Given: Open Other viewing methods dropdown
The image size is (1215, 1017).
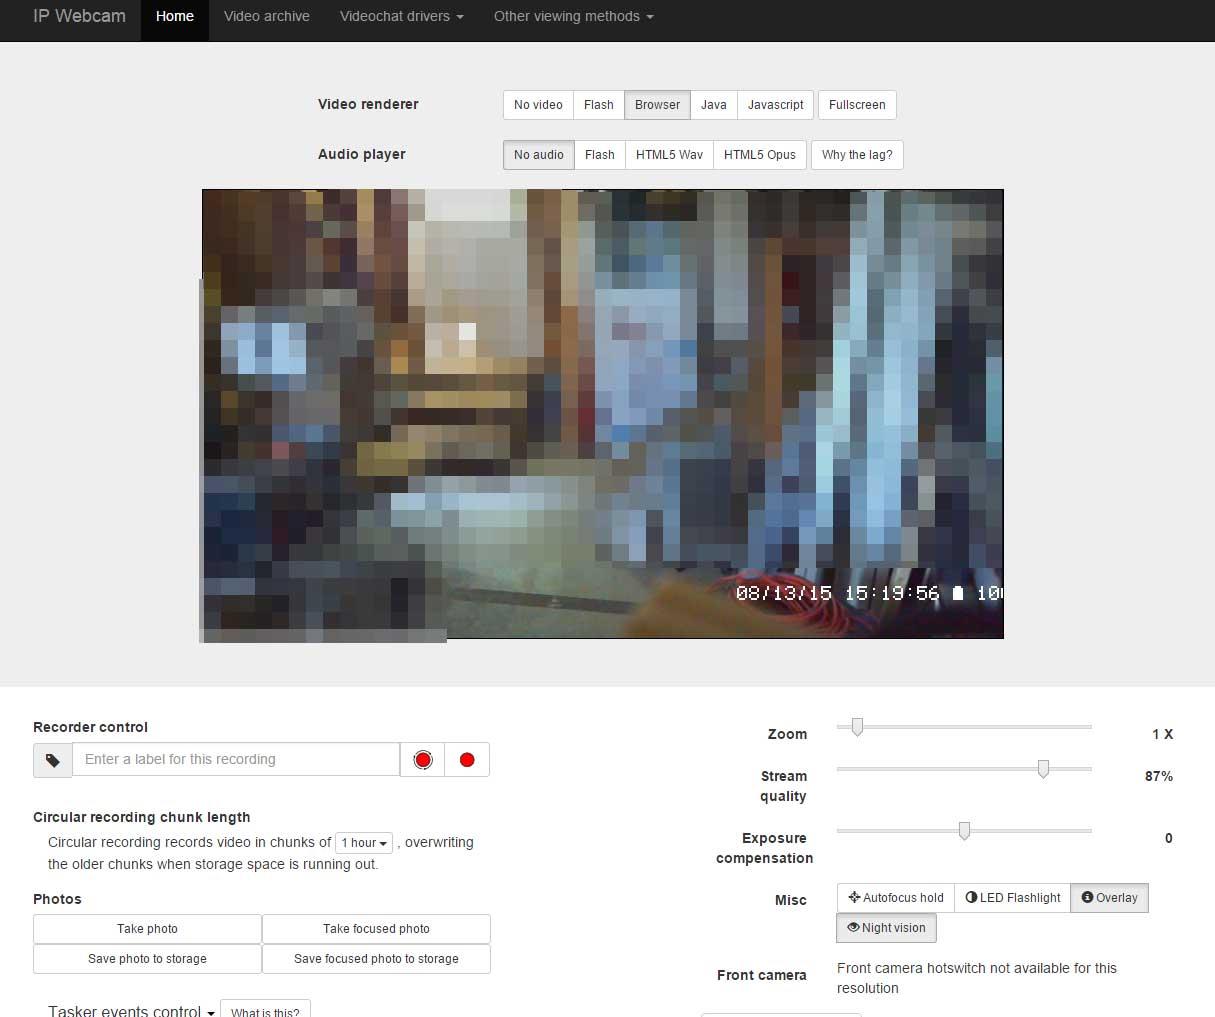Looking at the screenshot, I should (x=573, y=17).
